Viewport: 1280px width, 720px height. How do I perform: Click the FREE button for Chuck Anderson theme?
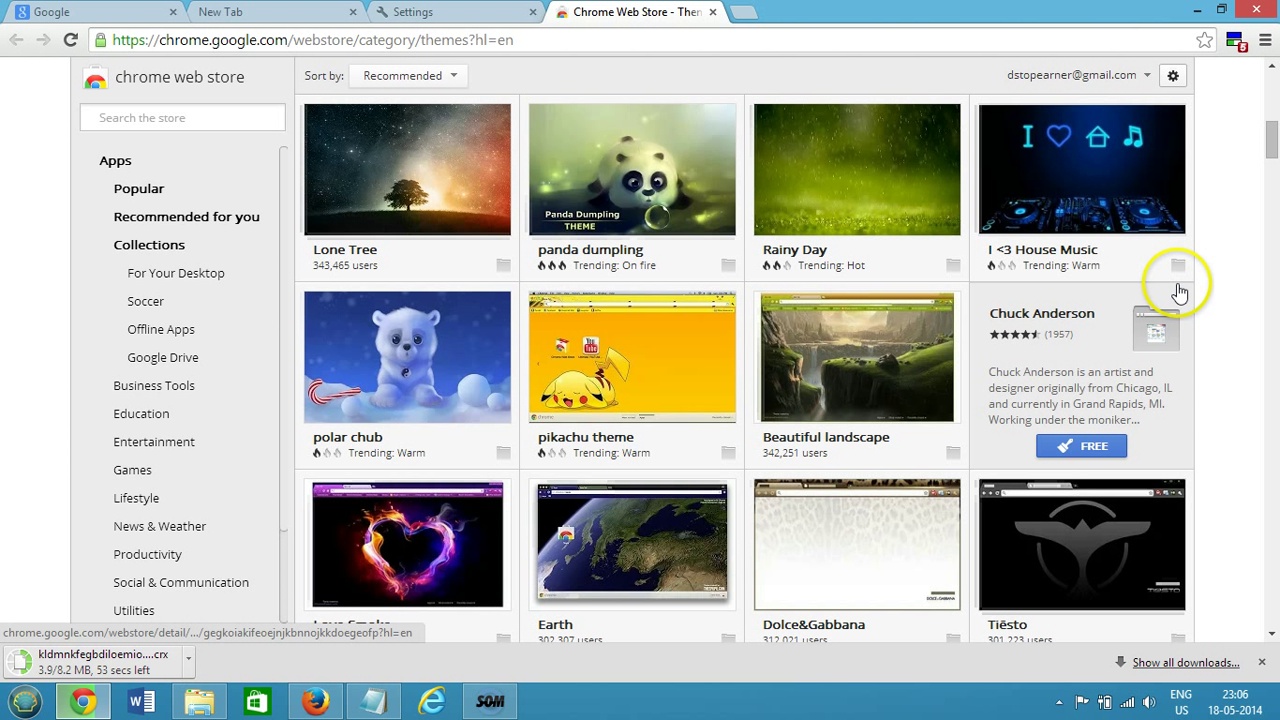click(x=1081, y=446)
